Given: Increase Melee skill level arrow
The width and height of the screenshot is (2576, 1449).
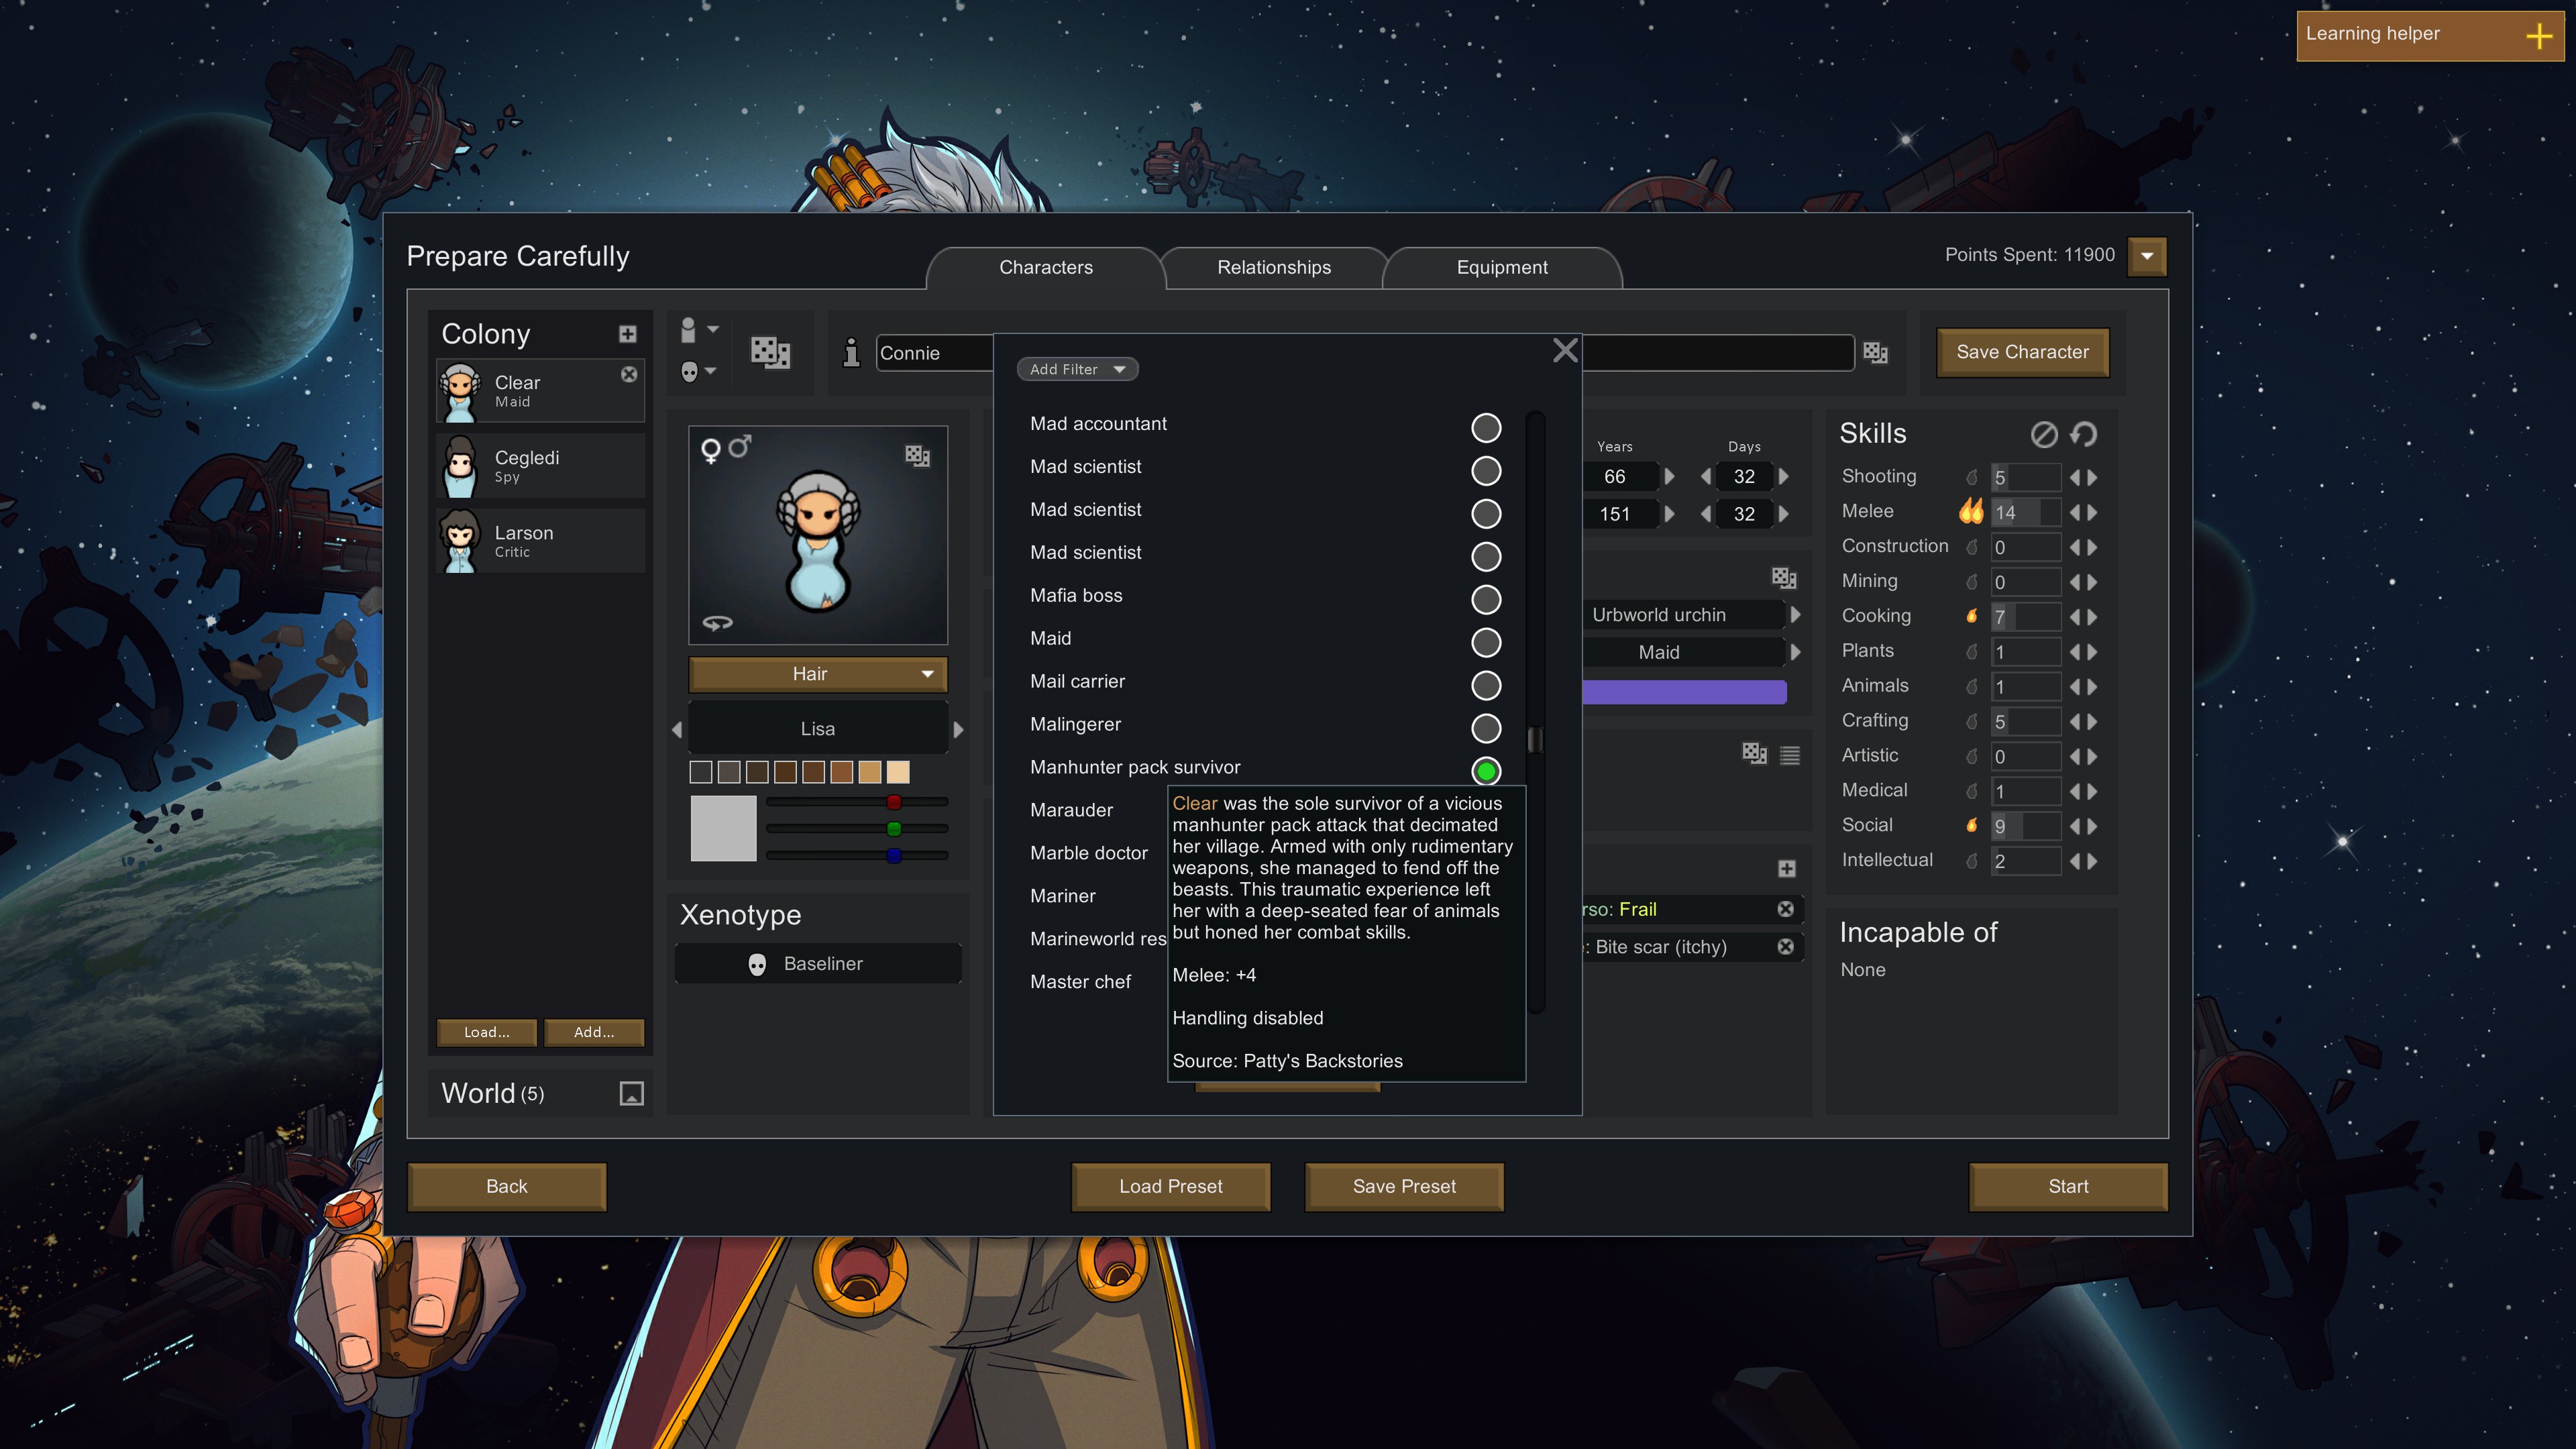Looking at the screenshot, I should pos(2092,512).
